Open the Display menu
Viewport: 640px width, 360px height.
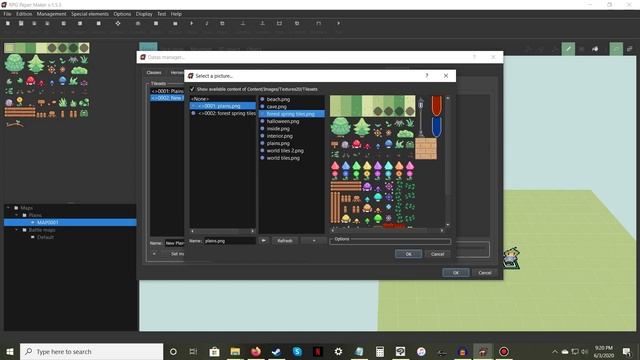pos(144,14)
